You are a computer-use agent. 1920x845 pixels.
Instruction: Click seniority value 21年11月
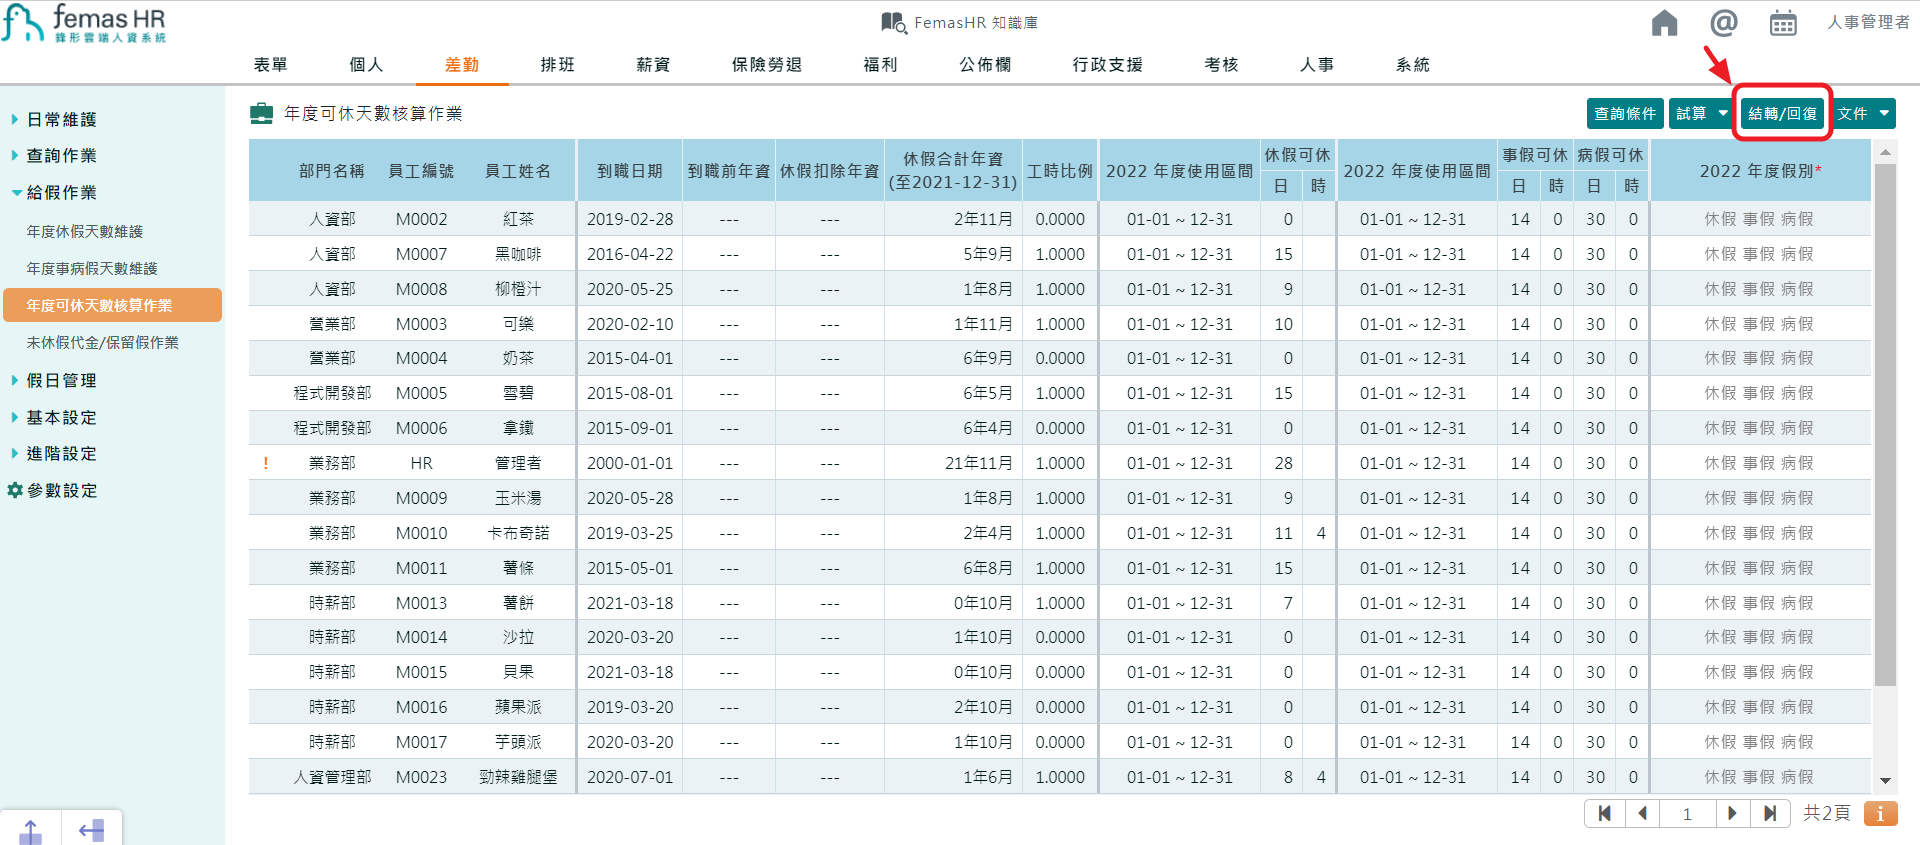979,463
